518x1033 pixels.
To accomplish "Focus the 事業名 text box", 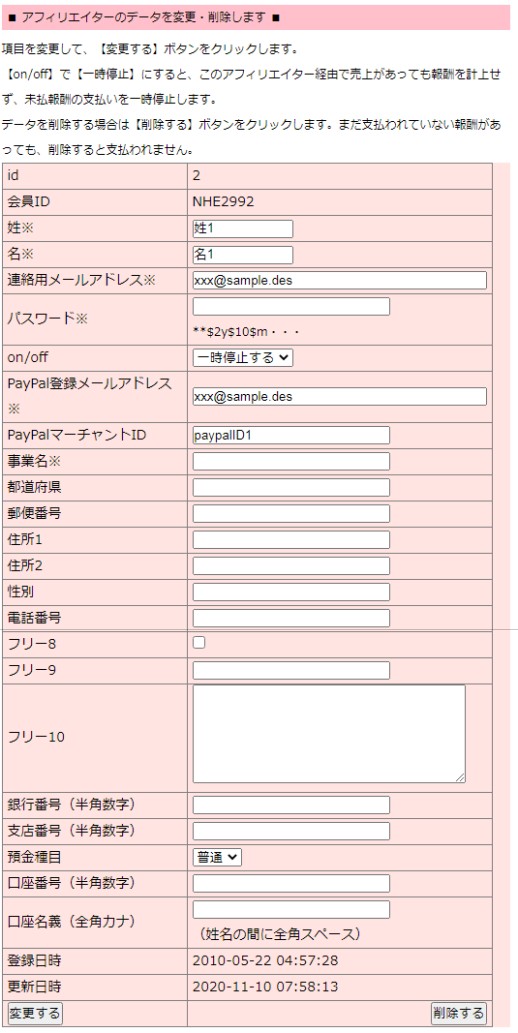I will click(x=291, y=461).
